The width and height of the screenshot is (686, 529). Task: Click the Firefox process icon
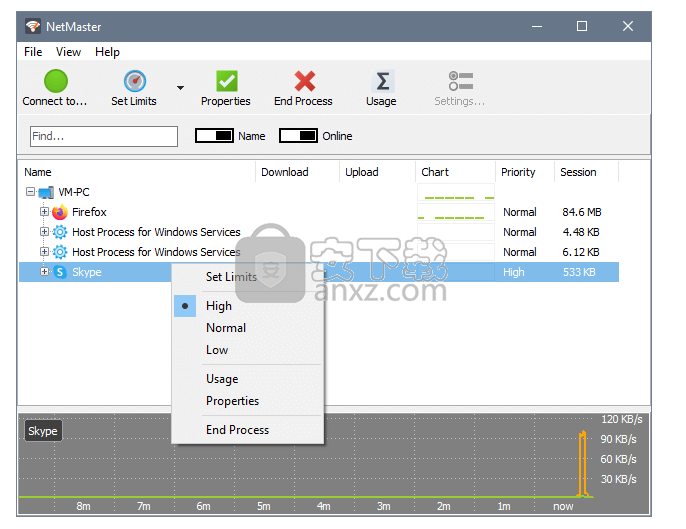(x=60, y=212)
